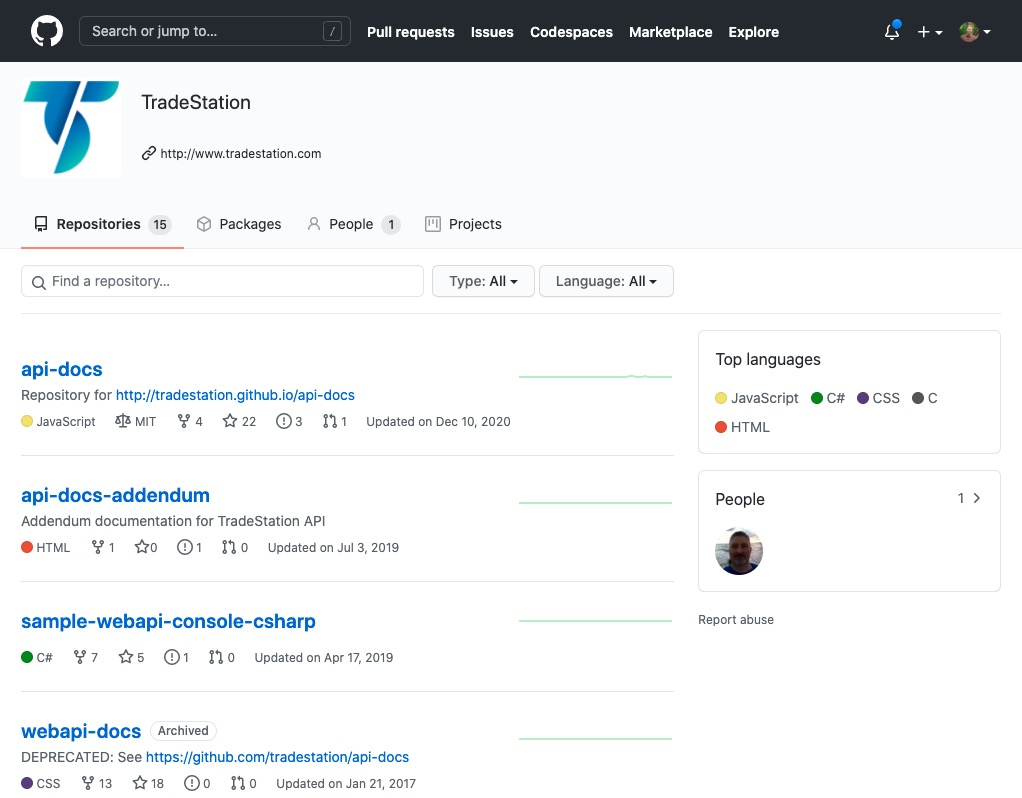This screenshot has width=1022, height=798.
Task: Click the MIT license on api-docs
Action: (136, 422)
